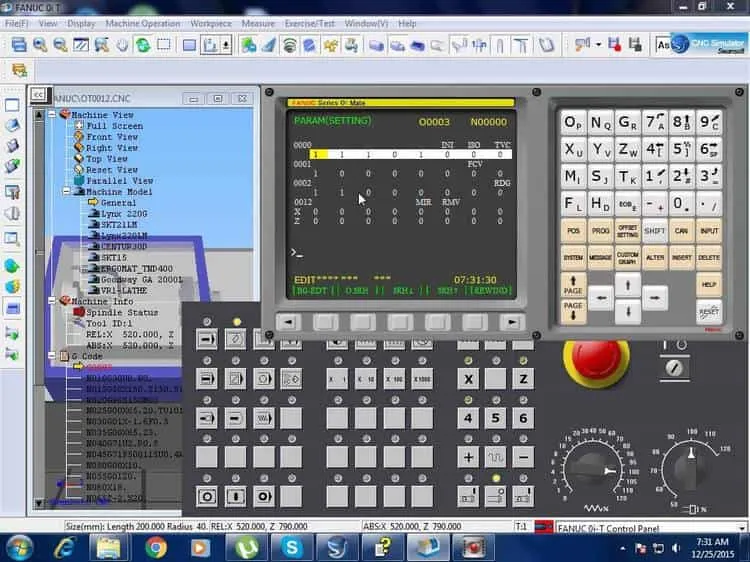Click the SYSTEM key on the keypad

573,257
